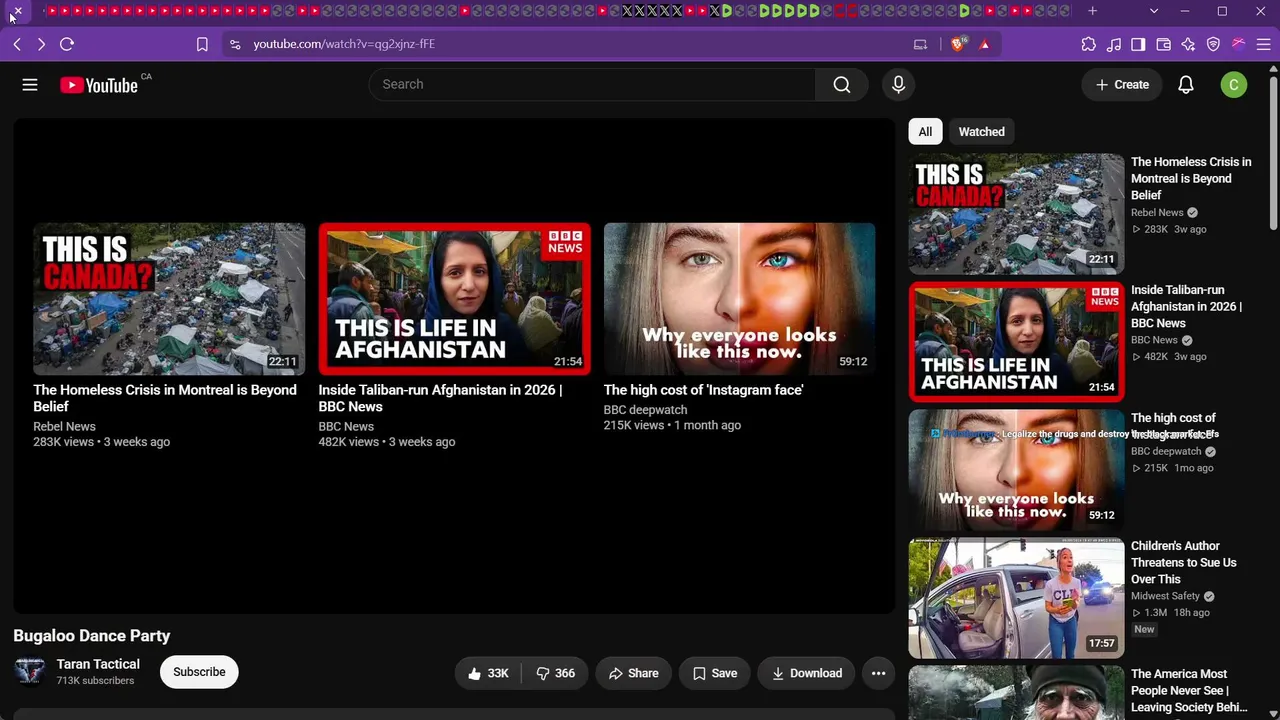
Task: Go to YouTube home via the logo
Action: (99, 85)
